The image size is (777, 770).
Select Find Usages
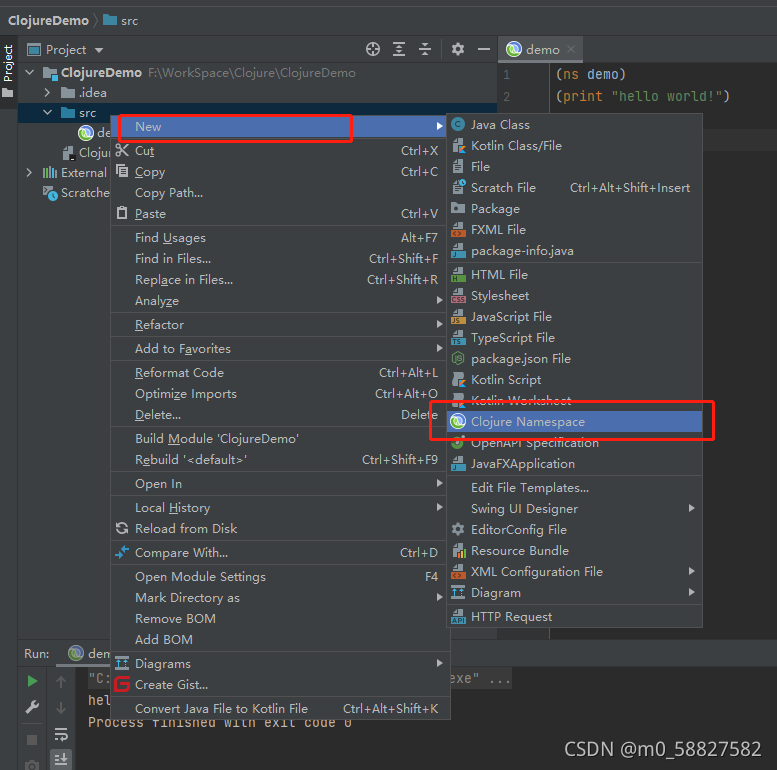[x=280, y=238]
